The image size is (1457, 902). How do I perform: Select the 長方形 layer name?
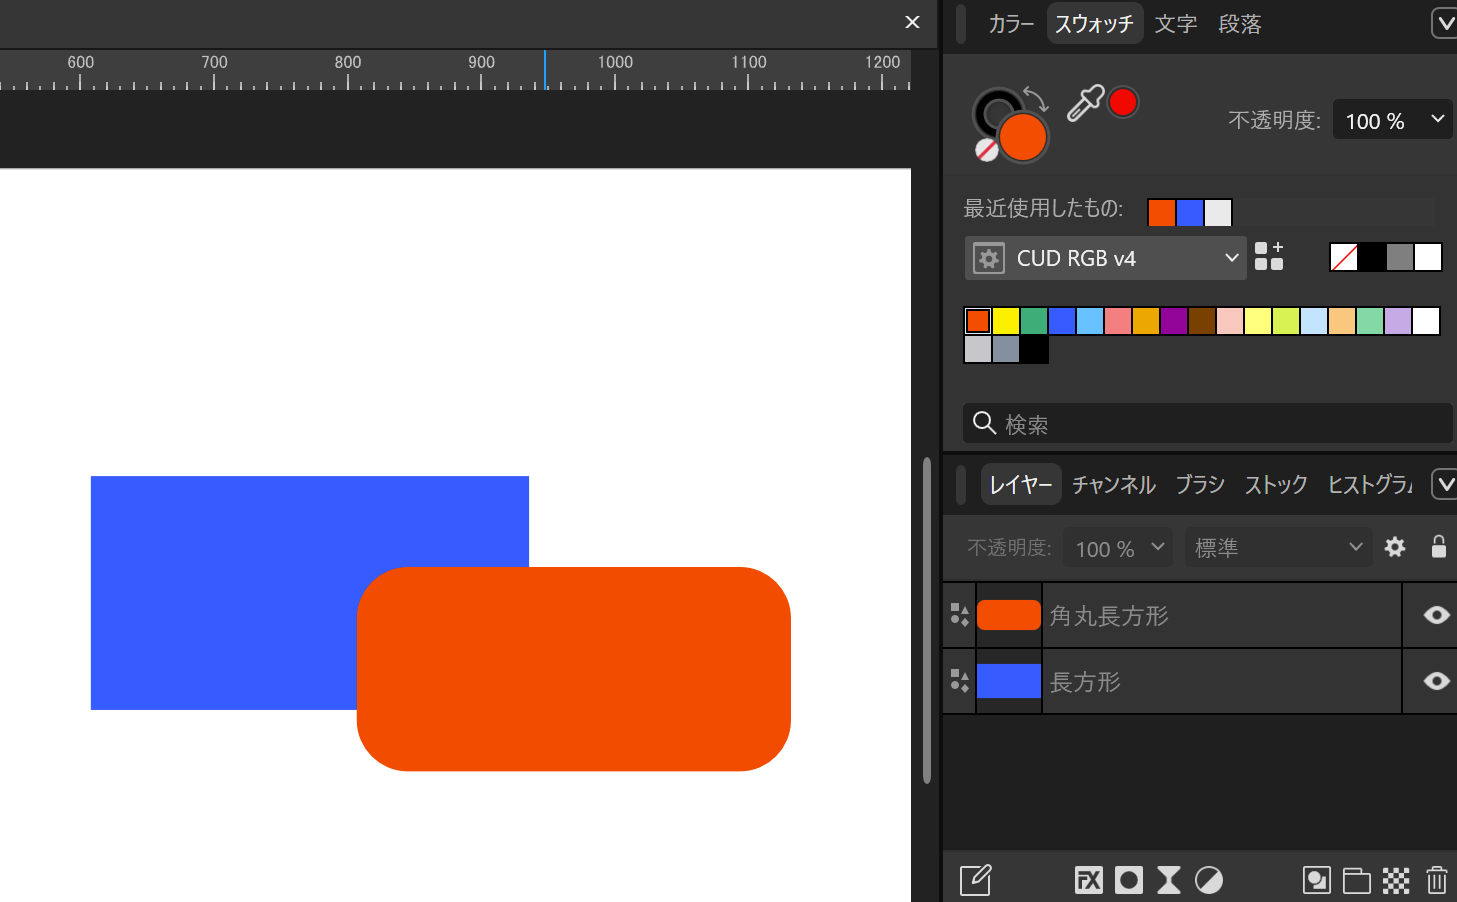(x=1085, y=682)
